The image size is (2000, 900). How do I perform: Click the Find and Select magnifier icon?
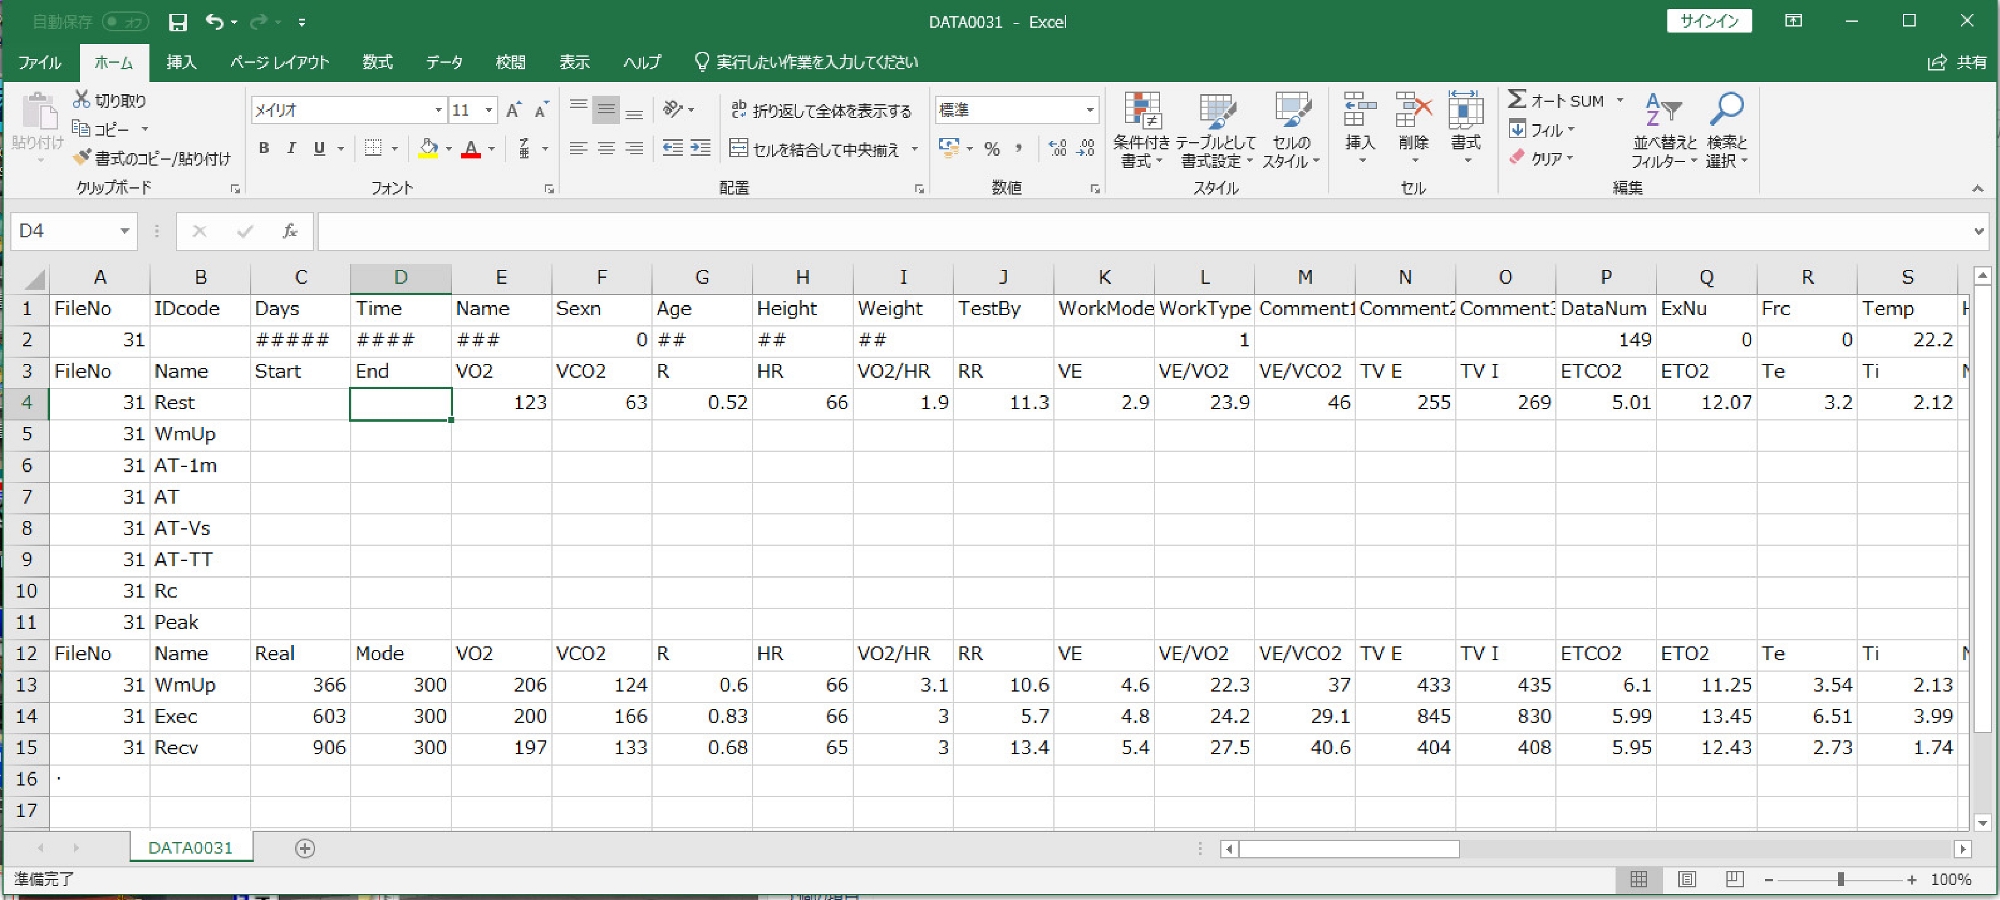point(1726,110)
